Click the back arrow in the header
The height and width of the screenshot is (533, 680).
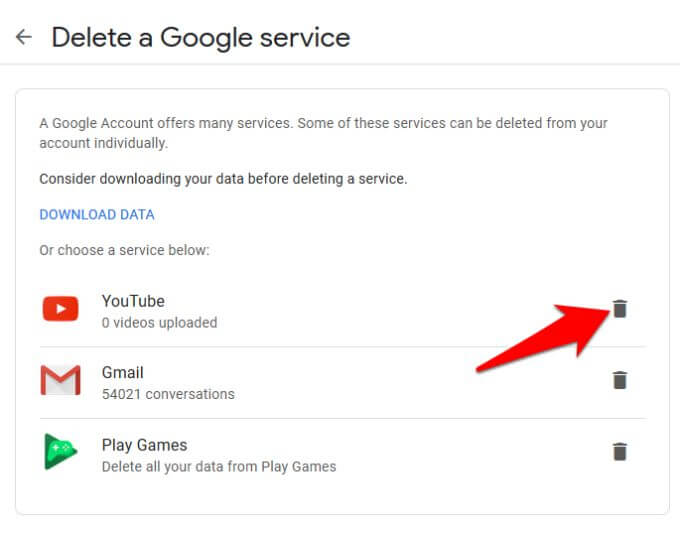tap(23, 38)
